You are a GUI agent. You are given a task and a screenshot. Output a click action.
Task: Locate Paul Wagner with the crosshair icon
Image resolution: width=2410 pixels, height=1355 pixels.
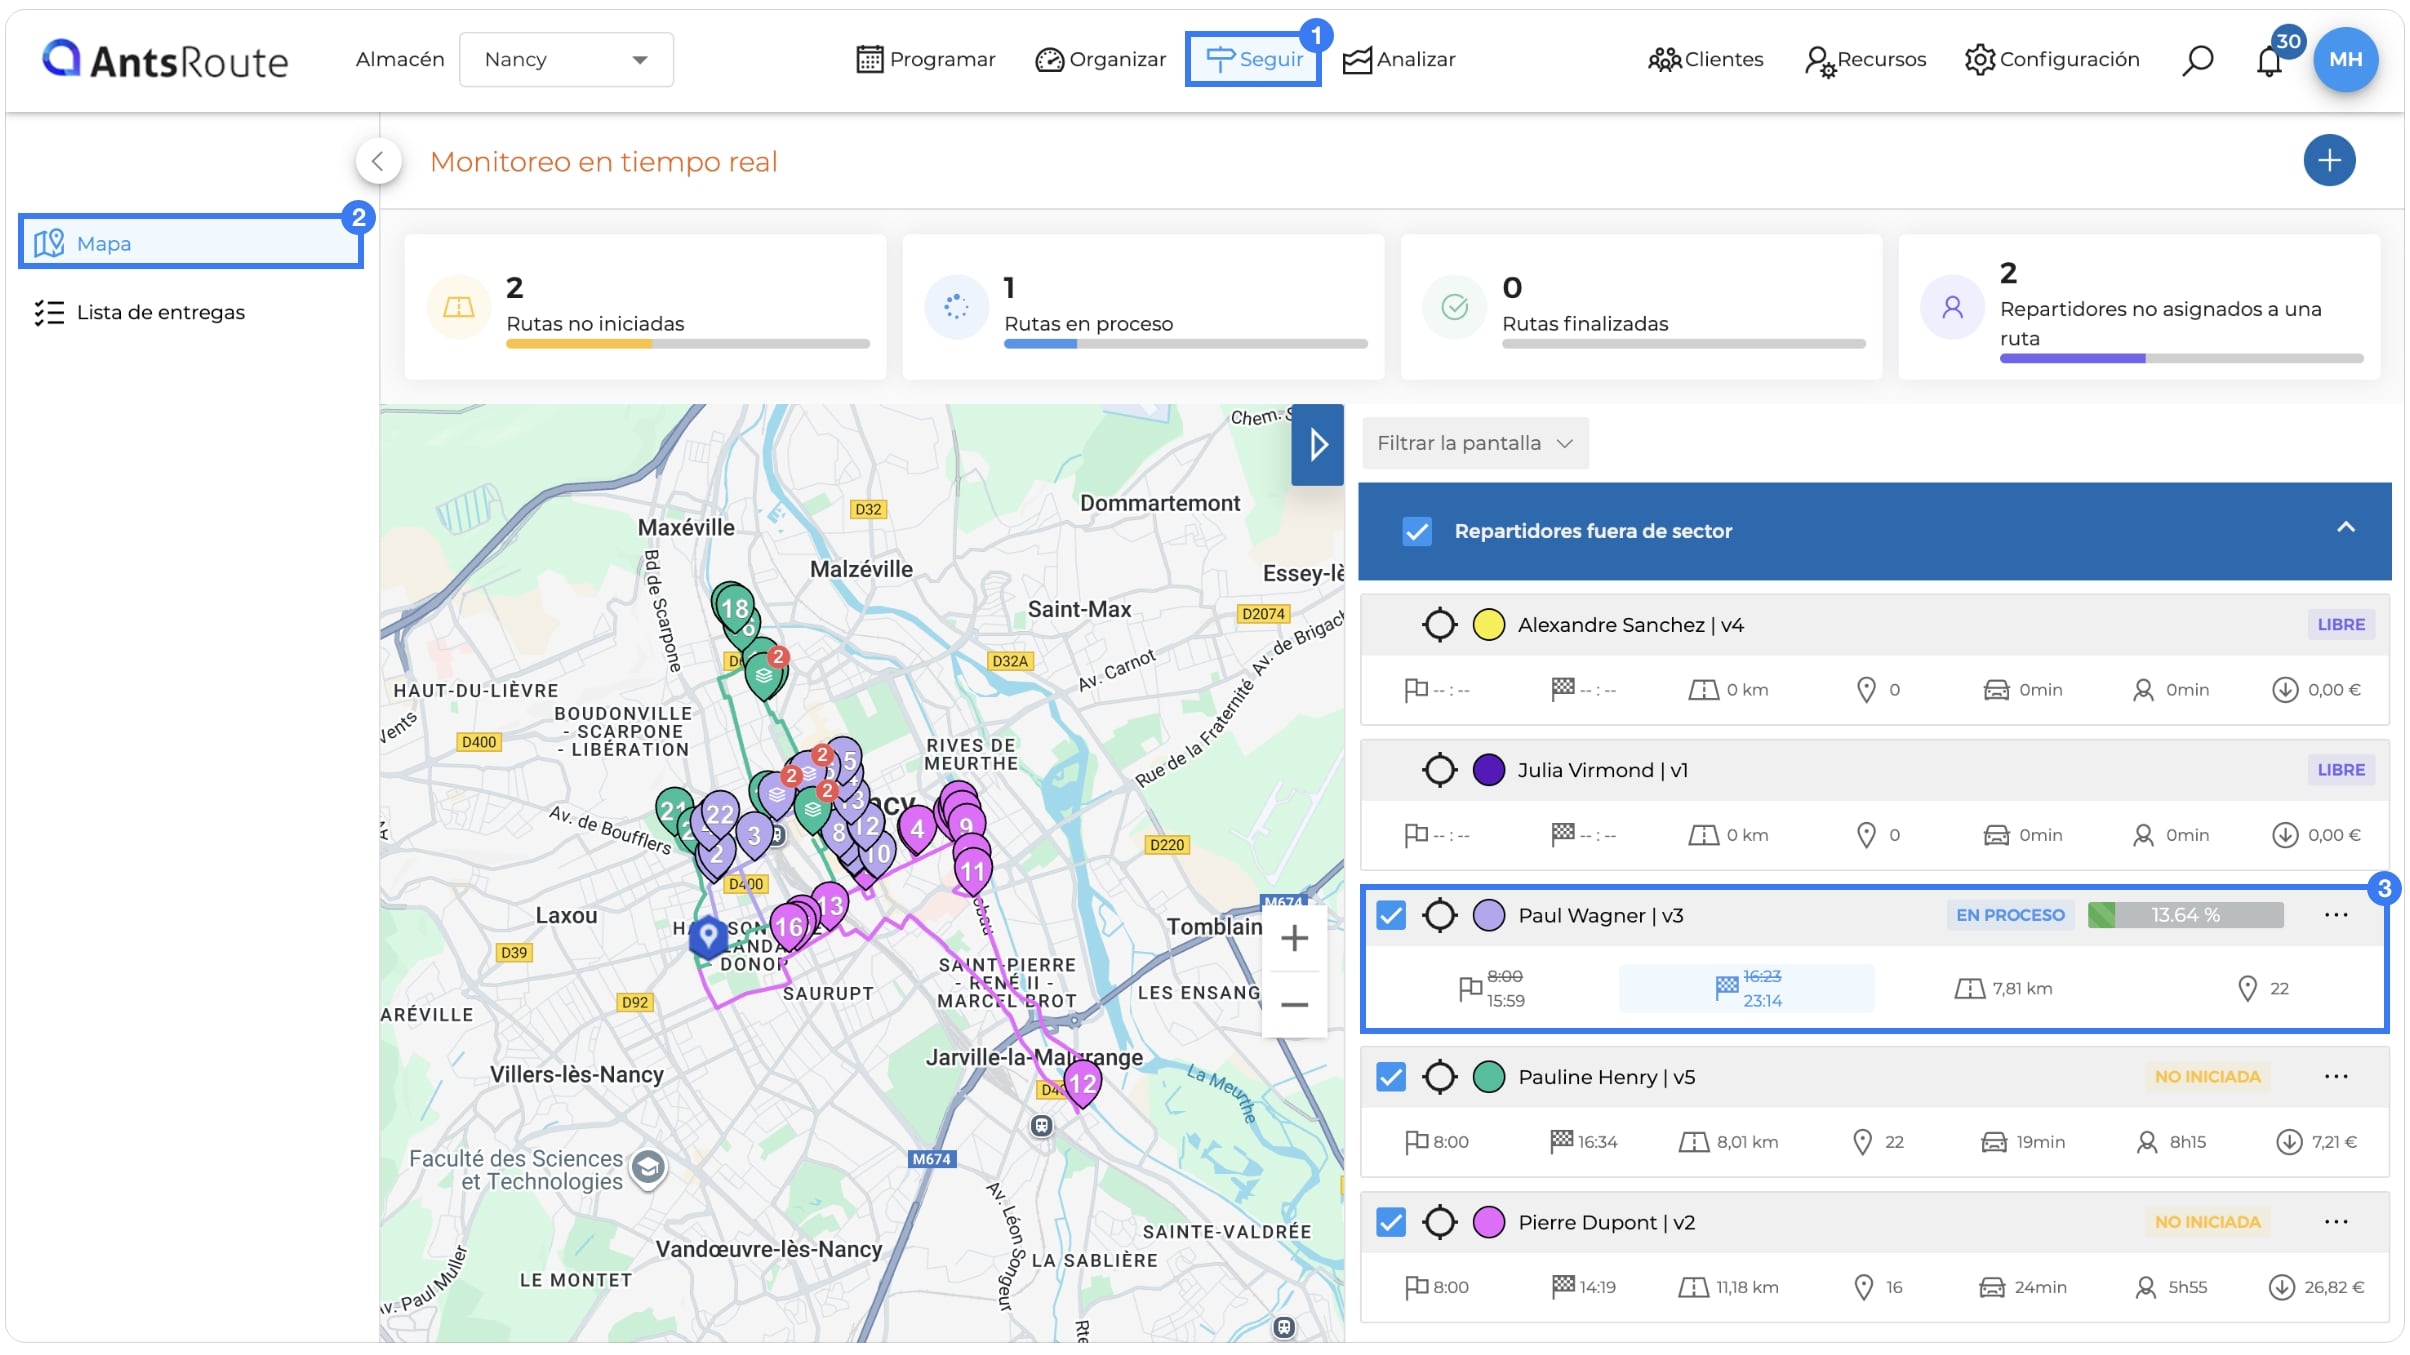(x=1439, y=915)
